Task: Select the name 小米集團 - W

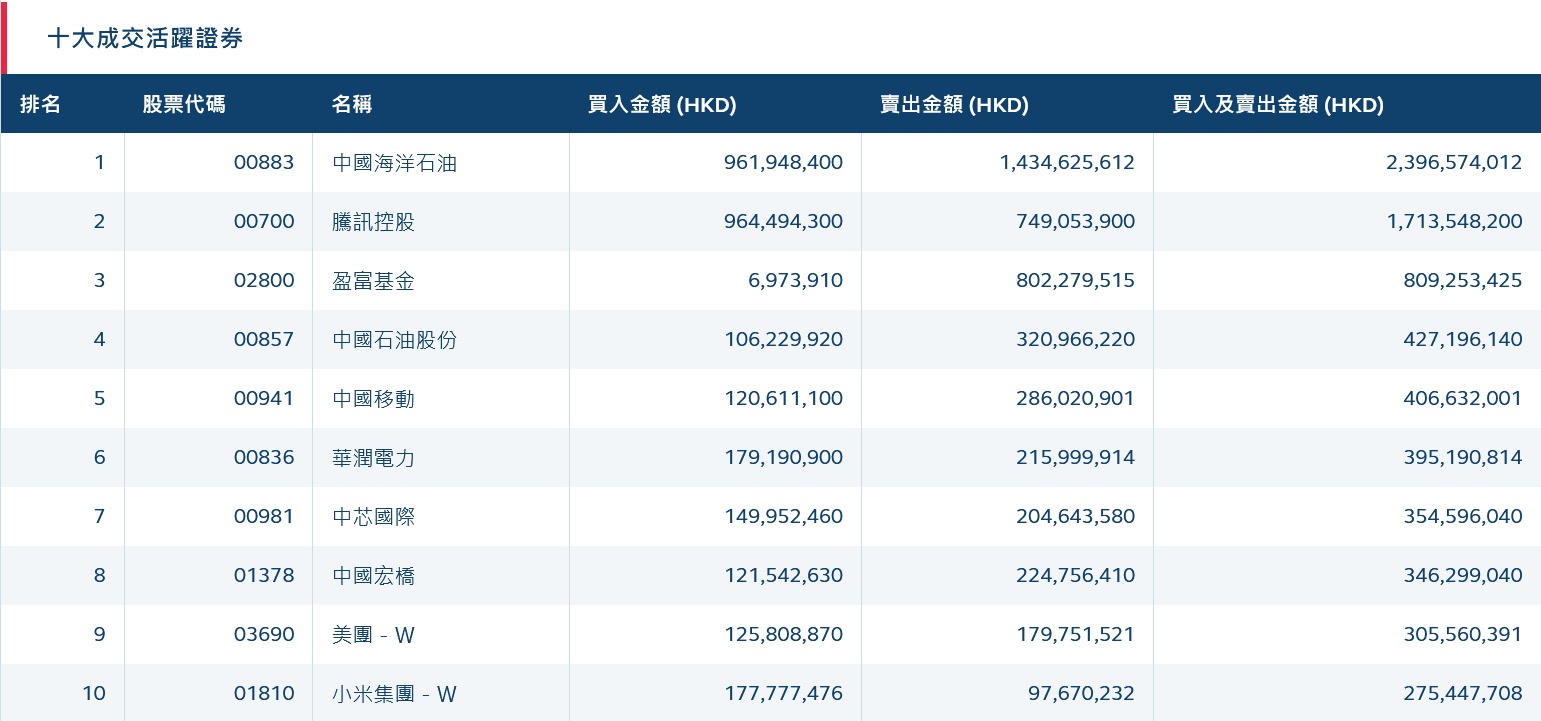Action: click(x=394, y=693)
